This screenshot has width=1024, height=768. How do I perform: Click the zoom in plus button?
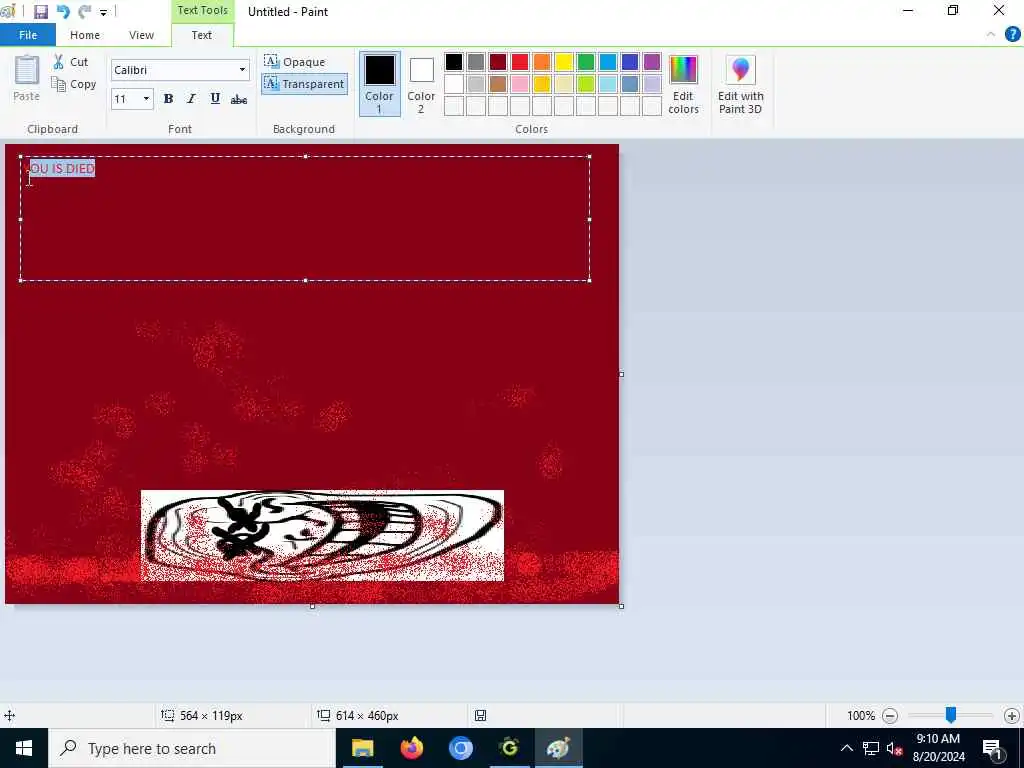(1012, 716)
